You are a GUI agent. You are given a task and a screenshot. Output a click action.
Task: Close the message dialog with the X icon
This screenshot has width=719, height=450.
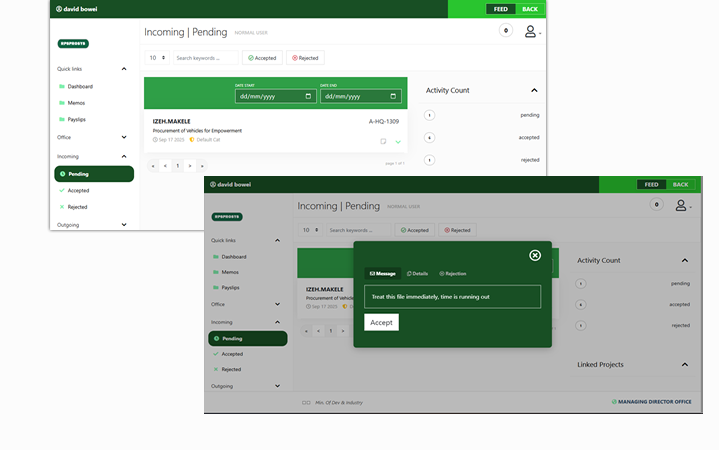[535, 256]
